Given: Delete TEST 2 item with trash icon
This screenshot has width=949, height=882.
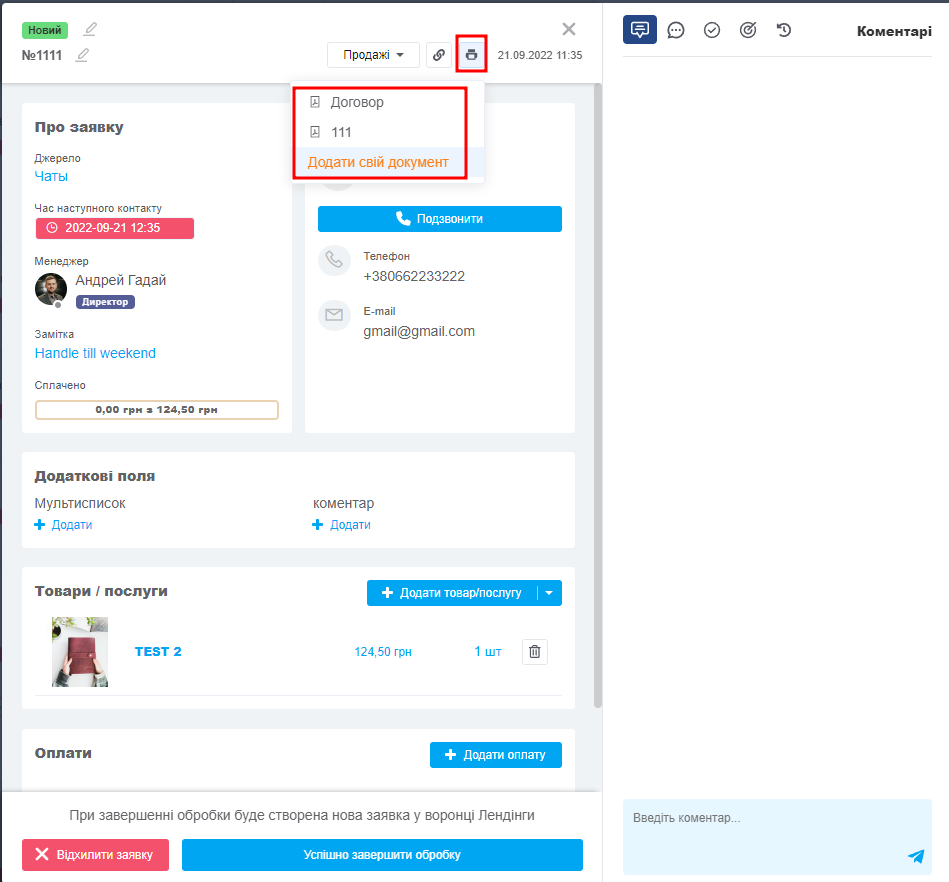Looking at the screenshot, I should click(x=535, y=652).
